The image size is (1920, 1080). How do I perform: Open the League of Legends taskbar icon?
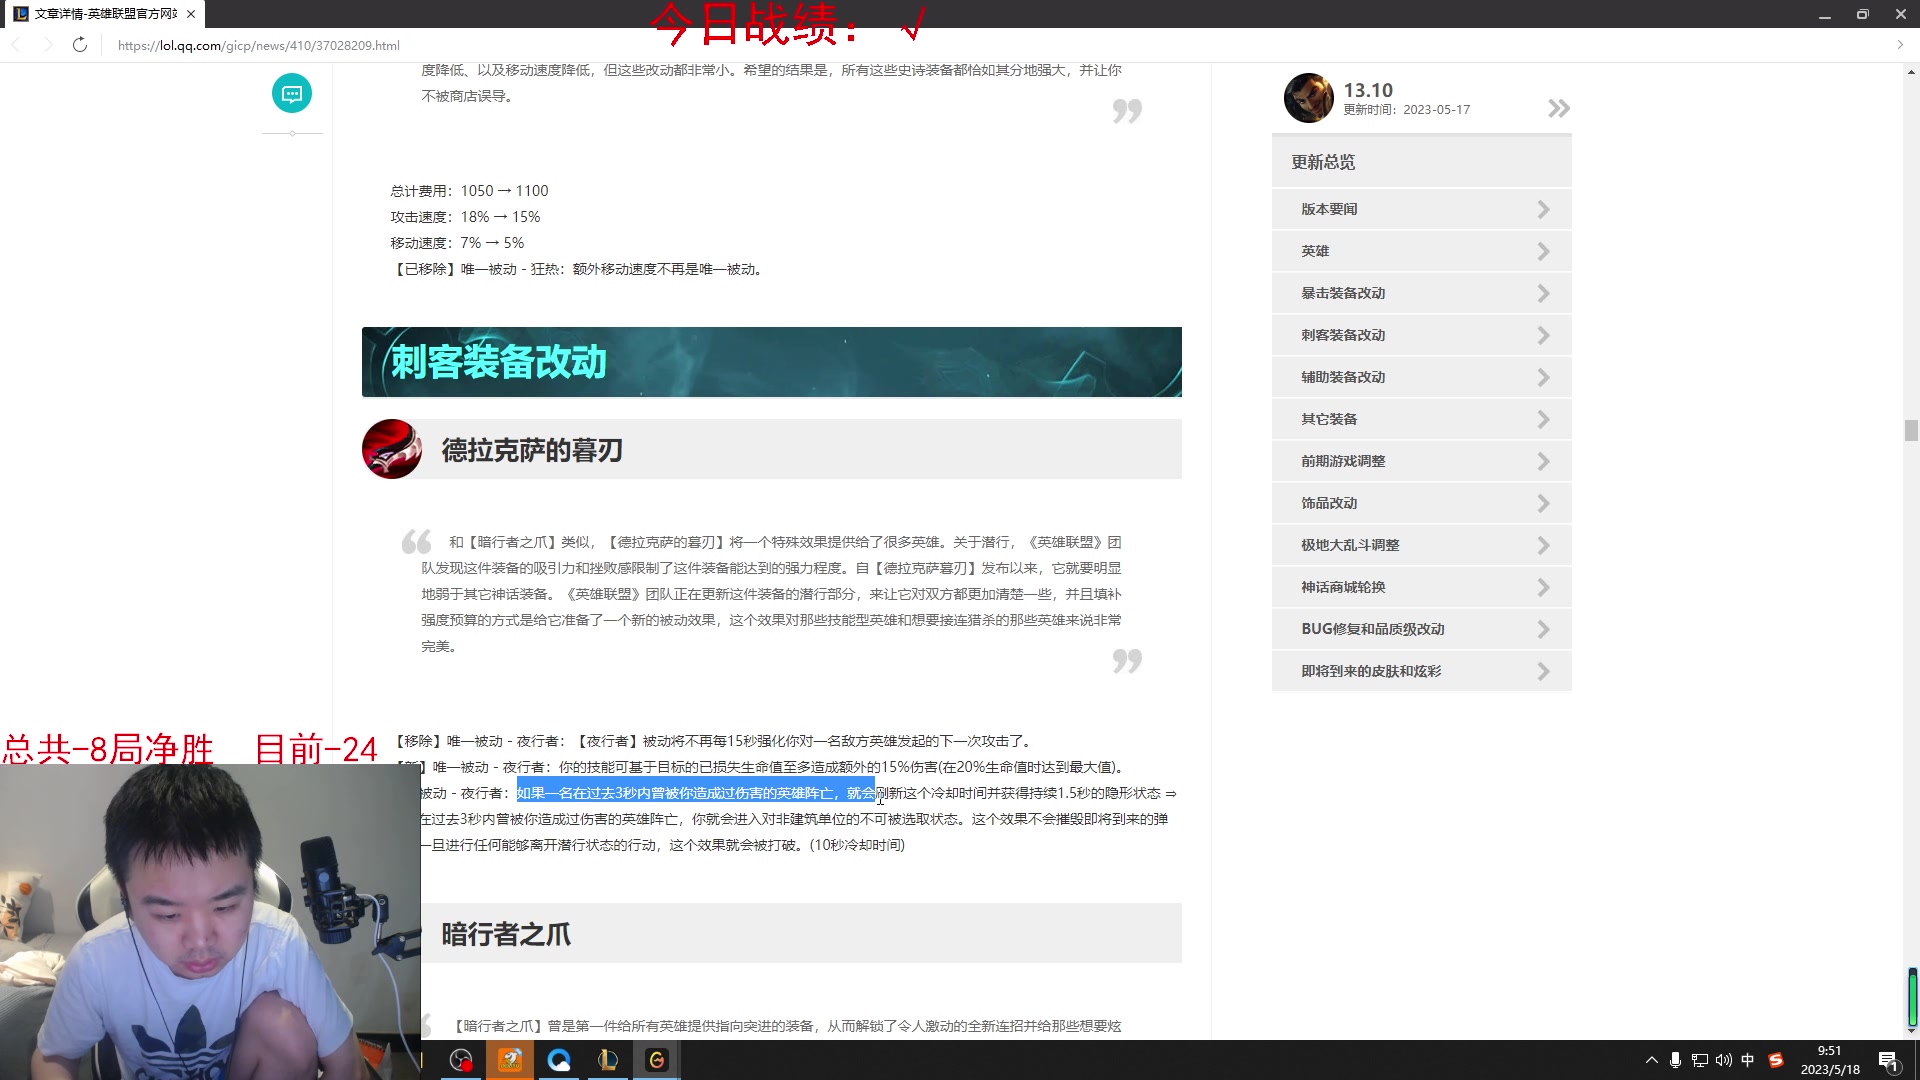tap(608, 1060)
